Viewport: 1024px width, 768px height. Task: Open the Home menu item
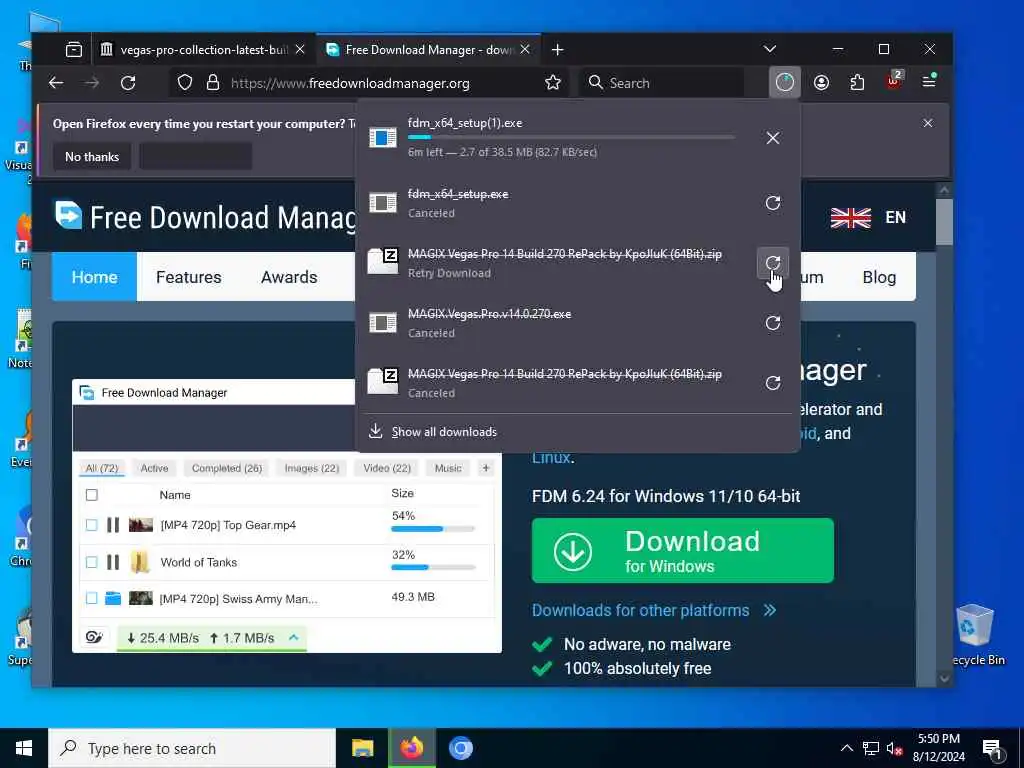[x=94, y=277]
